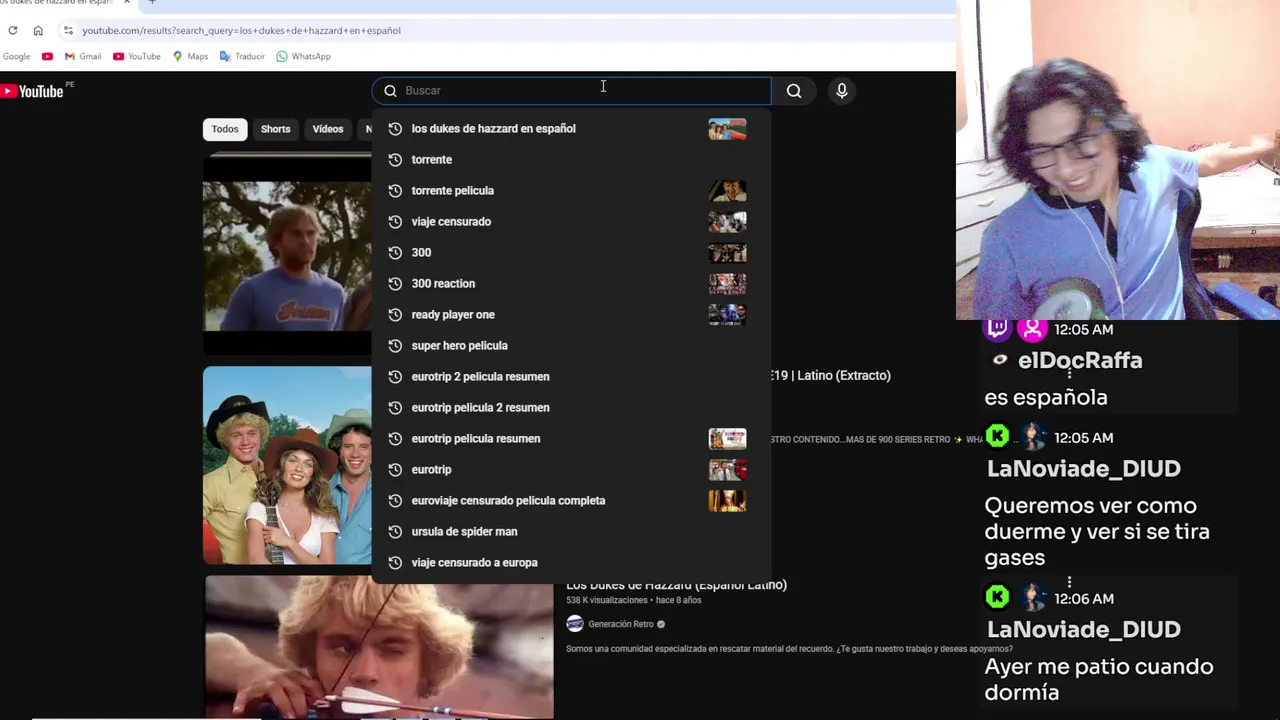Click the streamer webcam overlay

click(1118, 160)
